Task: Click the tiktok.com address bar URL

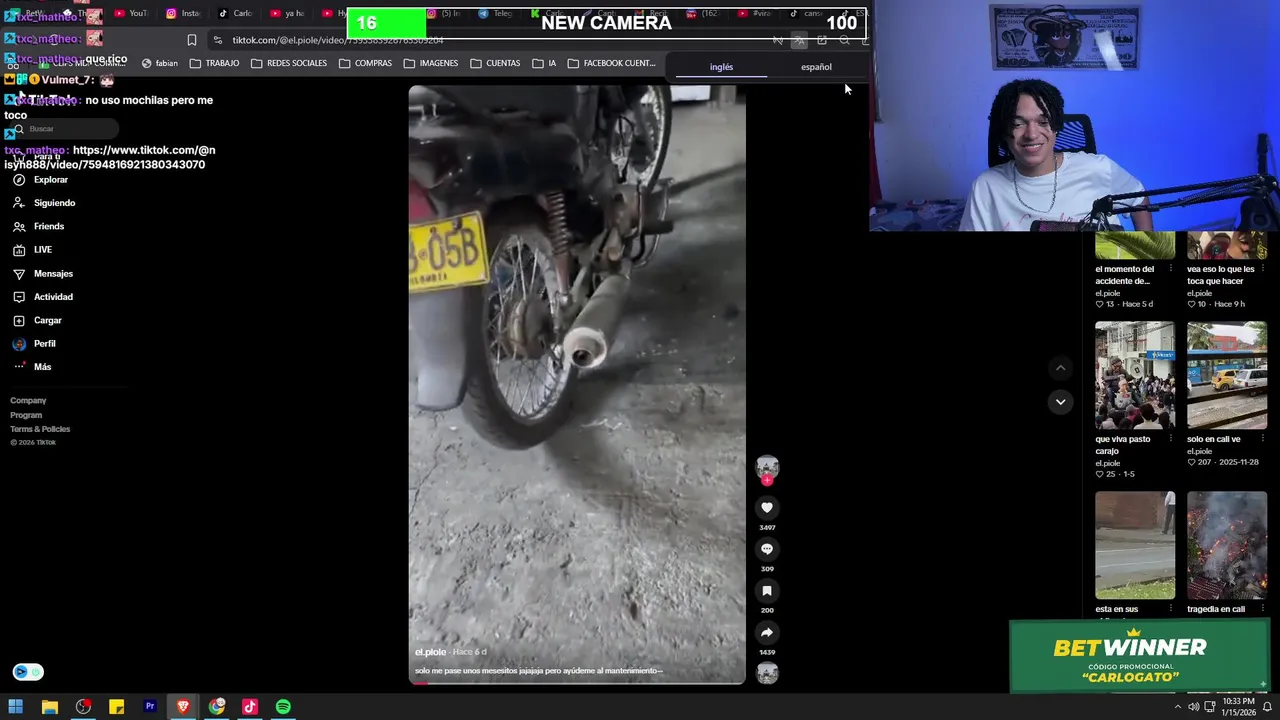Action: [x=338, y=40]
